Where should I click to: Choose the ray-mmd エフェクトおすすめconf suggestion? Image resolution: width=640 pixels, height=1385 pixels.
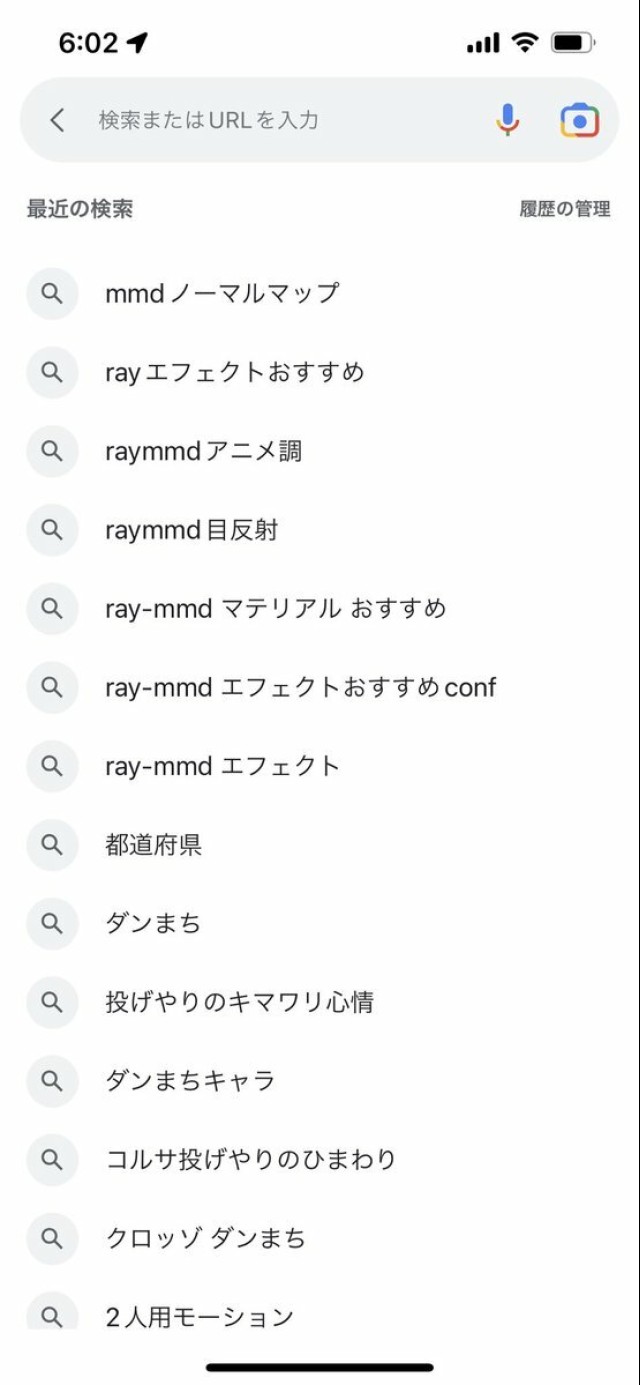click(300, 687)
